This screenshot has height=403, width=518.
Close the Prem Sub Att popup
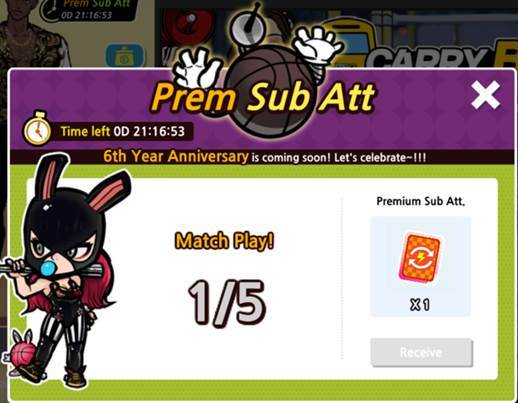486,95
